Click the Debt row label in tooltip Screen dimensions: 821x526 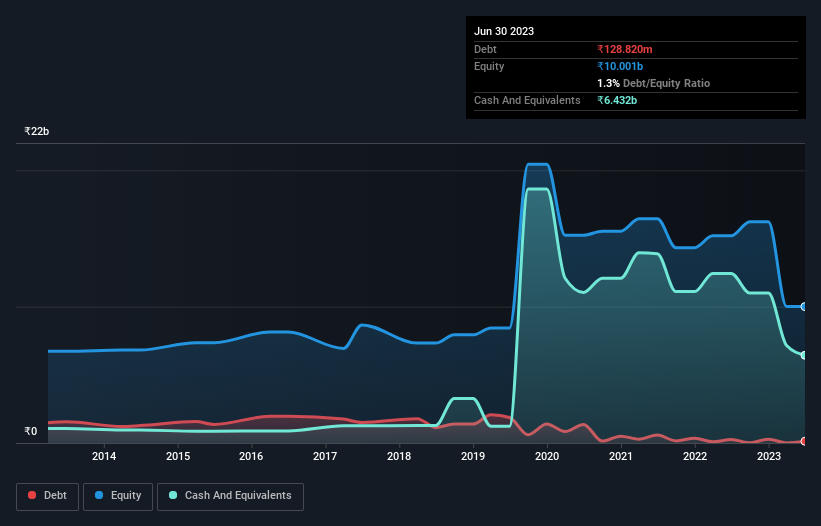click(485, 49)
